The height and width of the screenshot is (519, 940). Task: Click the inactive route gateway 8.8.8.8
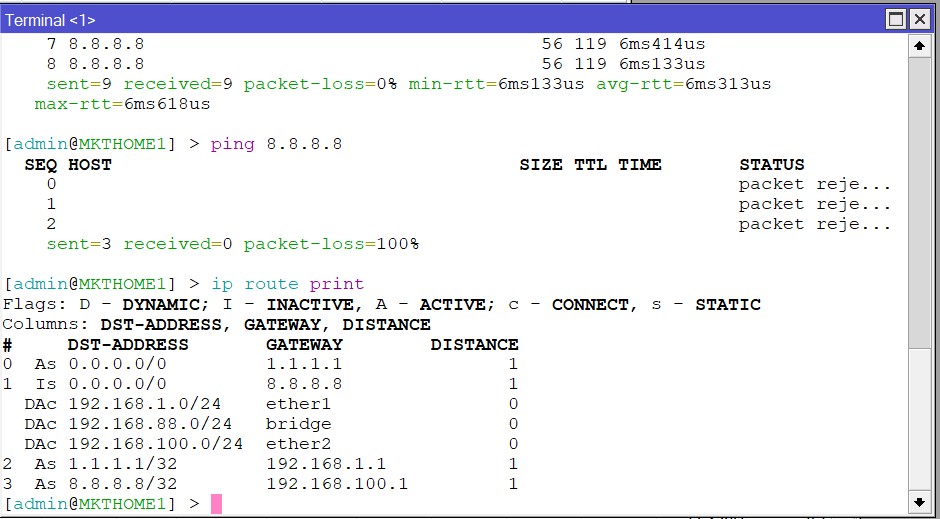304,384
